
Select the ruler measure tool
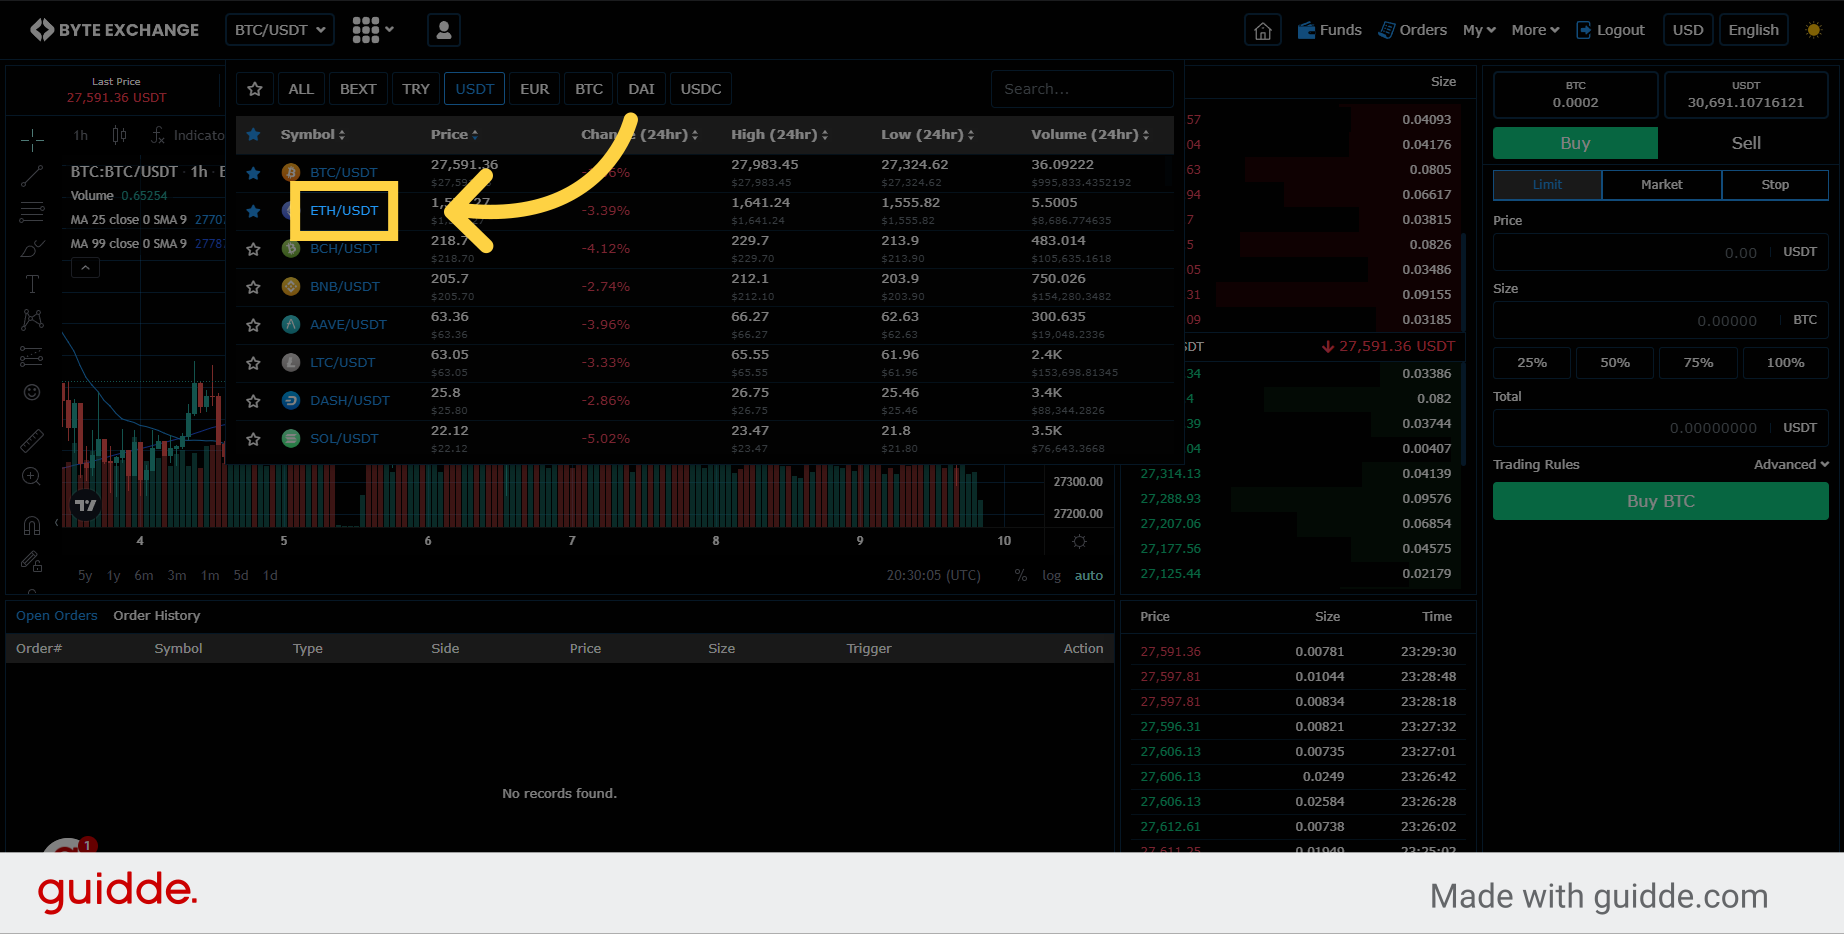[x=32, y=440]
